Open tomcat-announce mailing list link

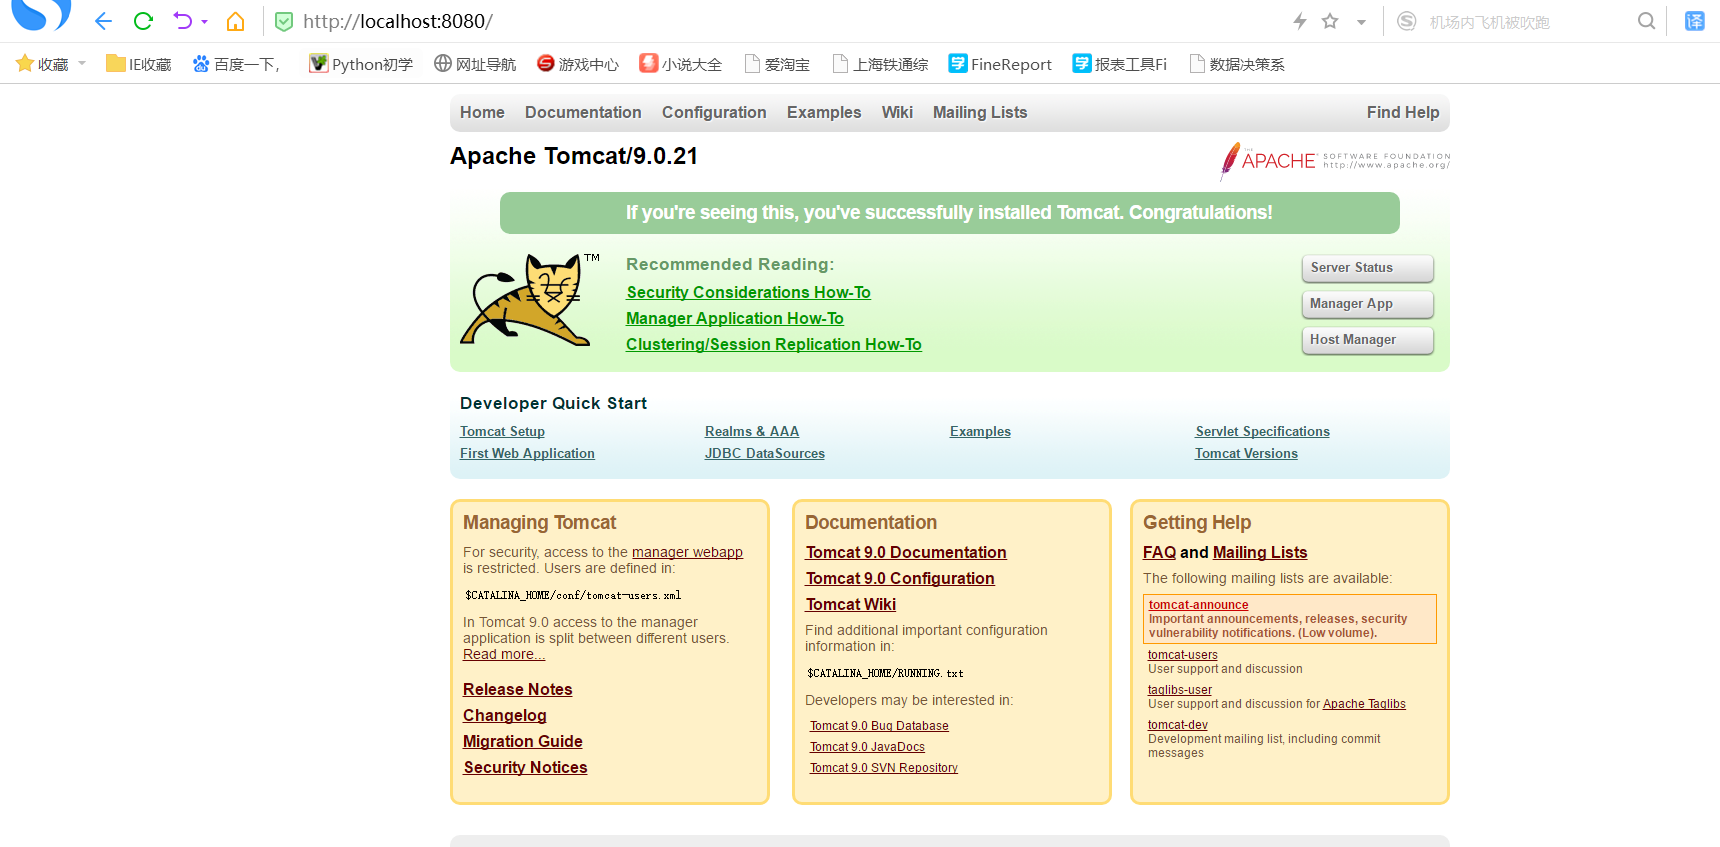coord(1198,605)
